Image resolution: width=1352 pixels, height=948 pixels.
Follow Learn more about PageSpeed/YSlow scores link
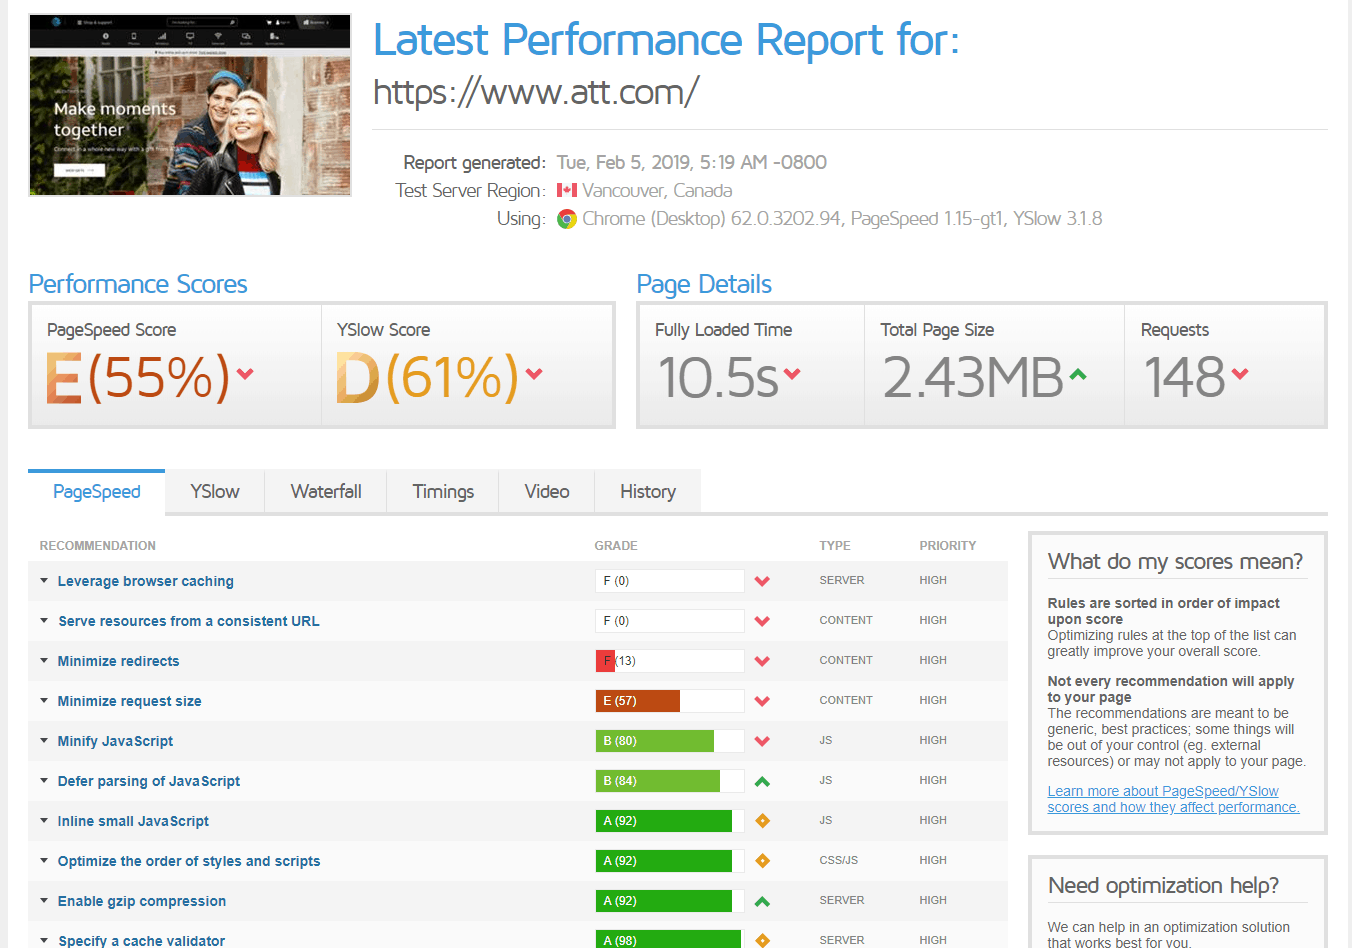1173,799
